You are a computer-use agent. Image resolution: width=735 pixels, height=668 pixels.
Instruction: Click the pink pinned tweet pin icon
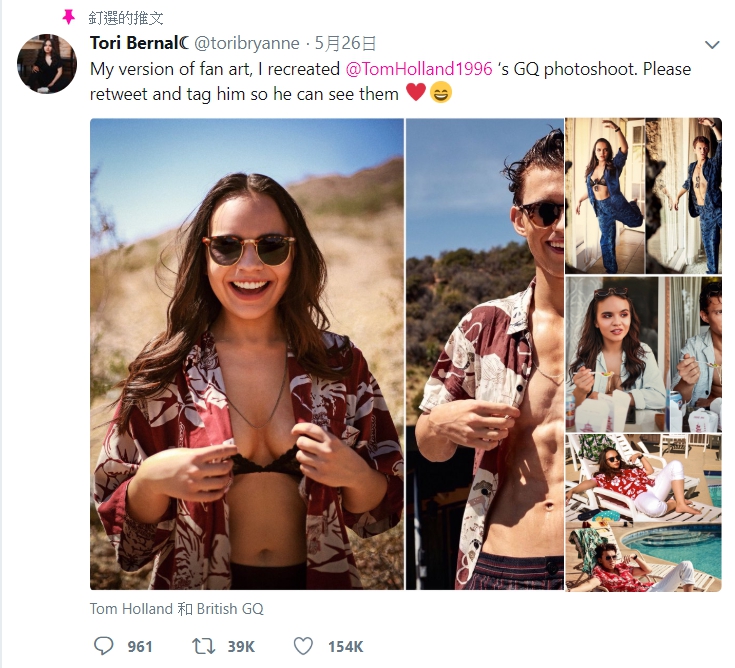click(x=69, y=17)
